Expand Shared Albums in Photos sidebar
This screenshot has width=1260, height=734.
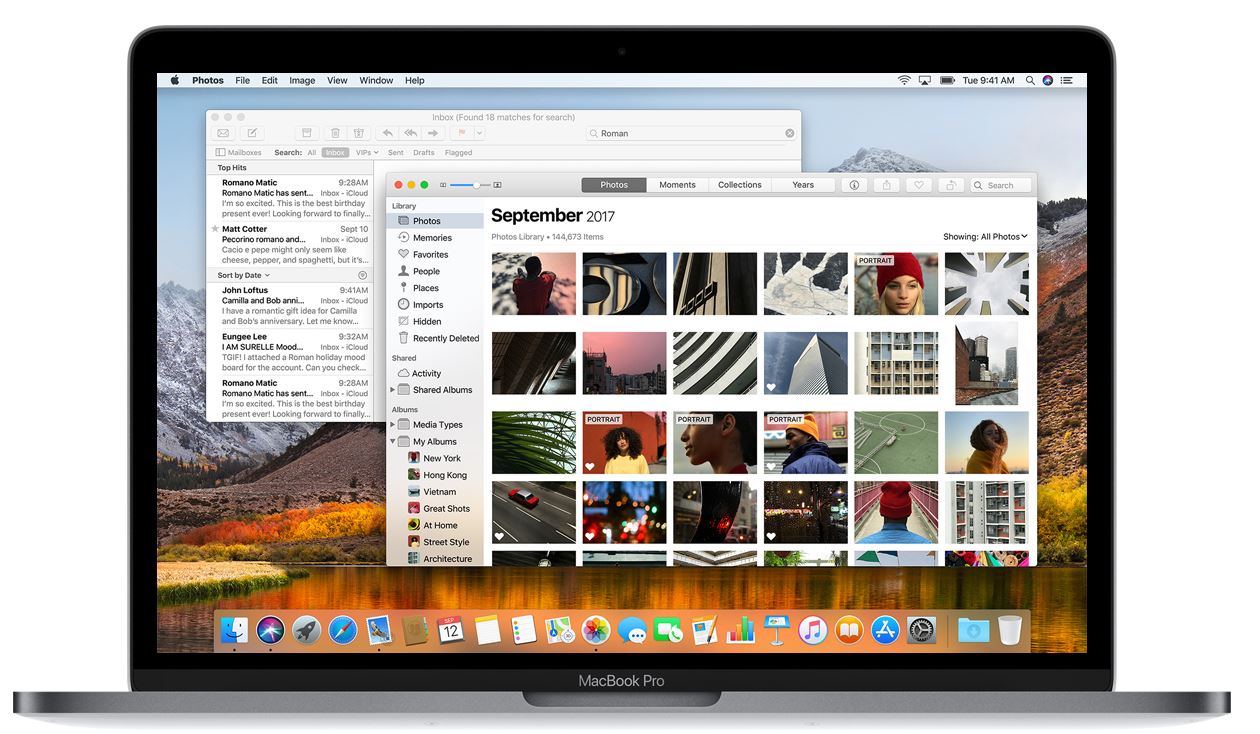(392, 390)
